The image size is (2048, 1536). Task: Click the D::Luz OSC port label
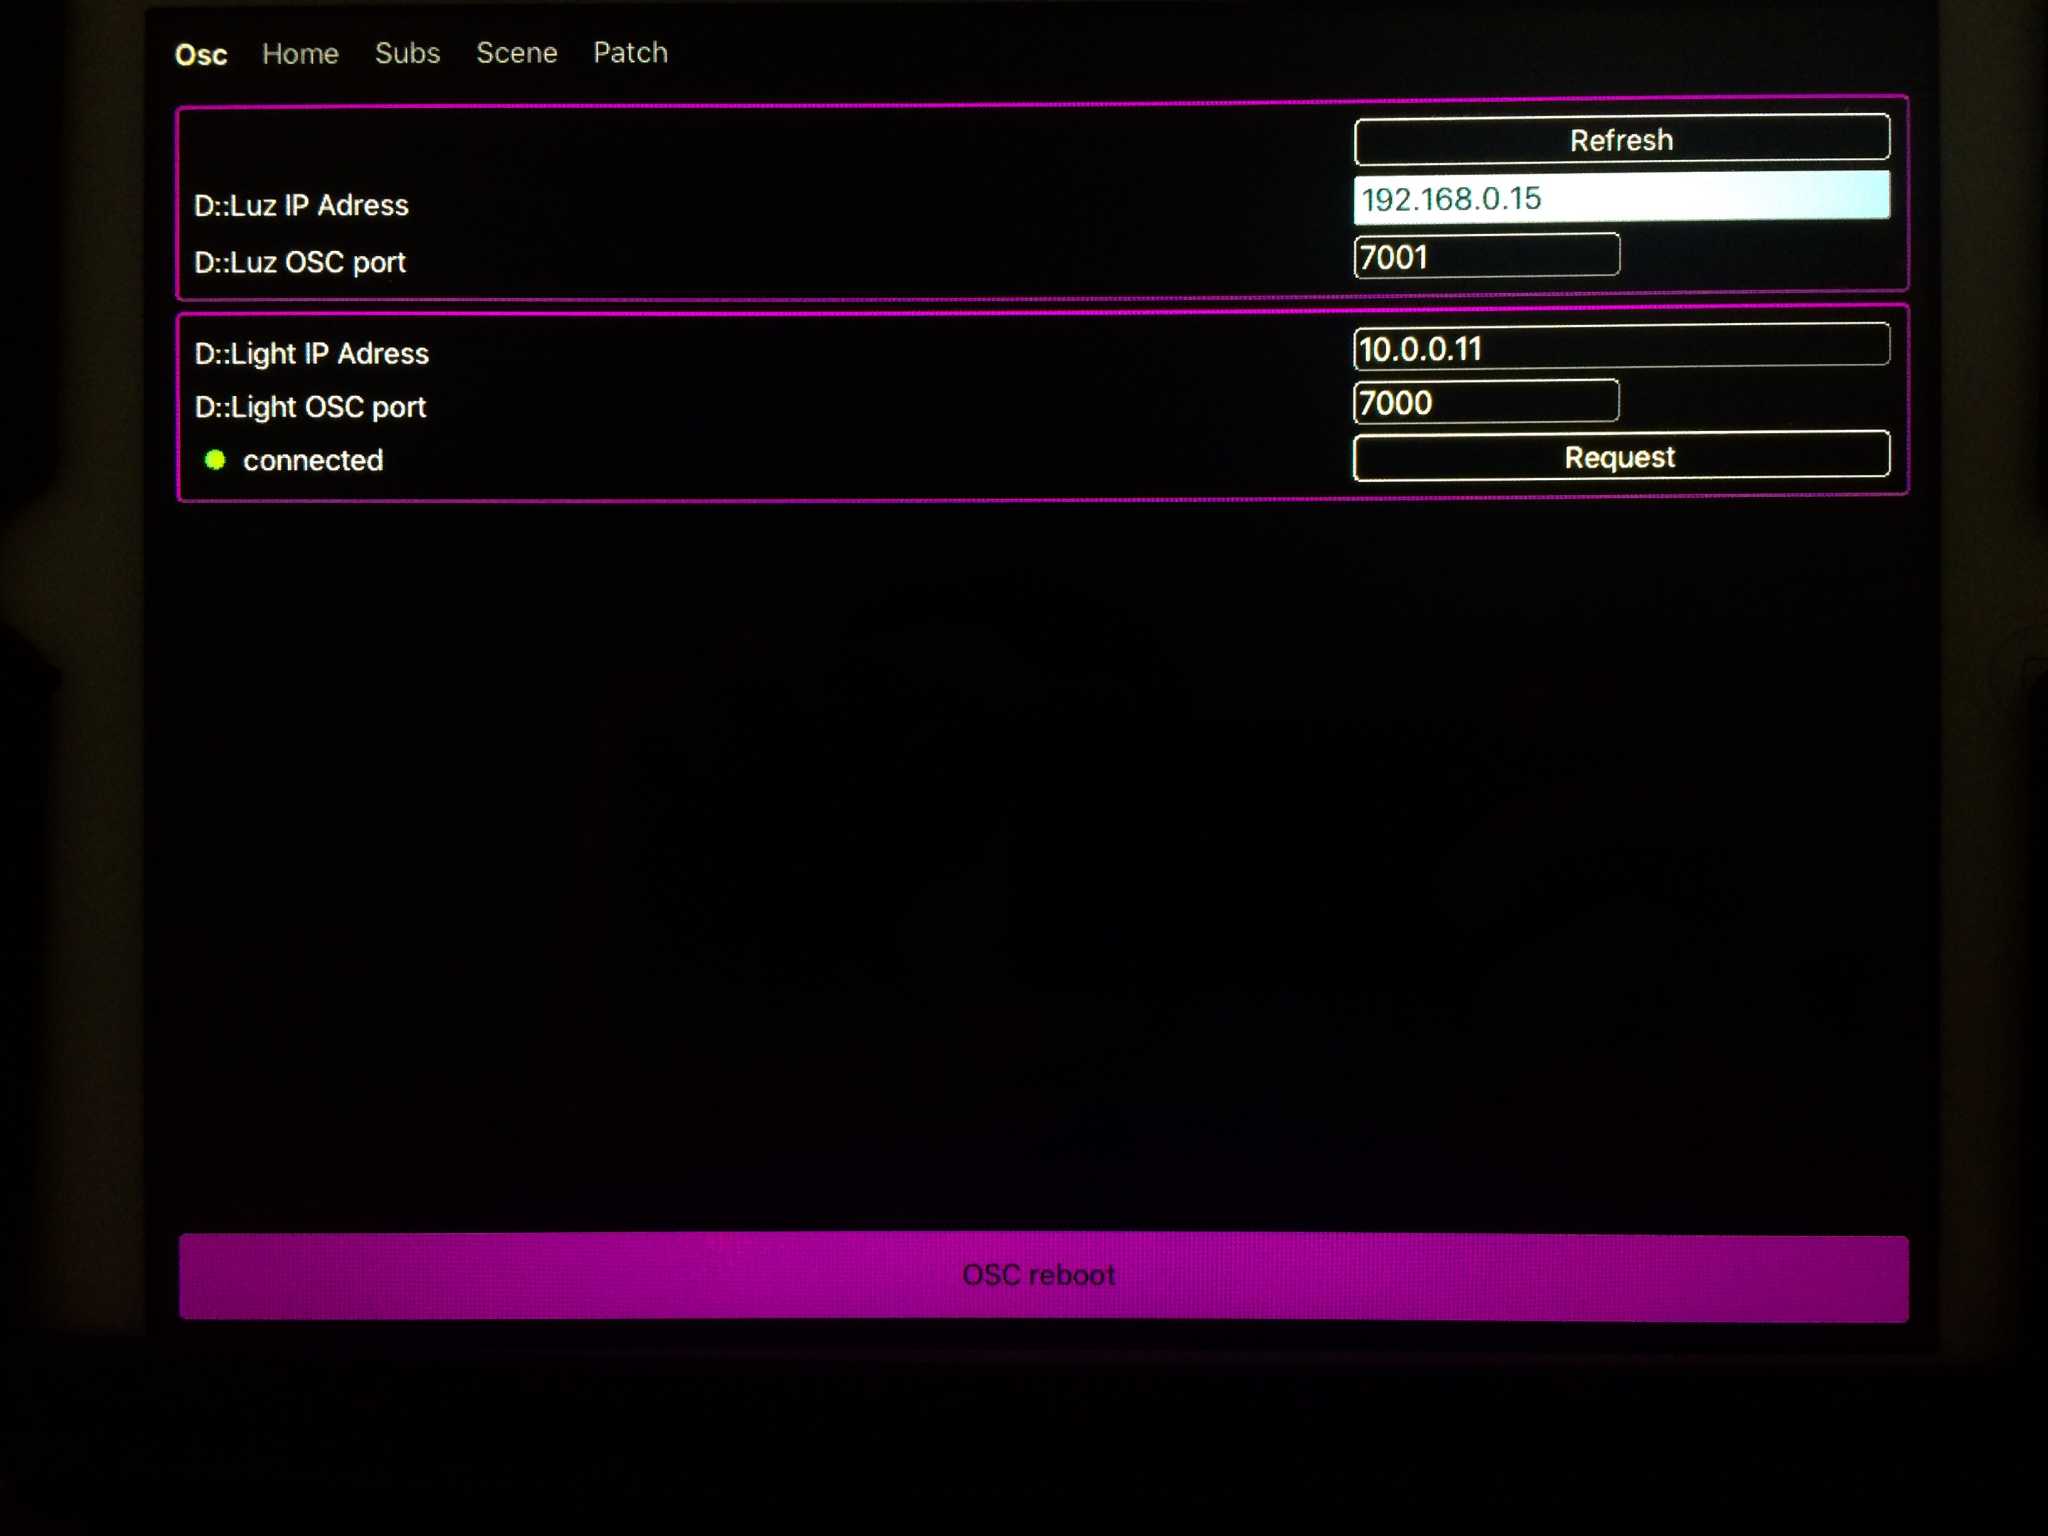[x=299, y=263]
